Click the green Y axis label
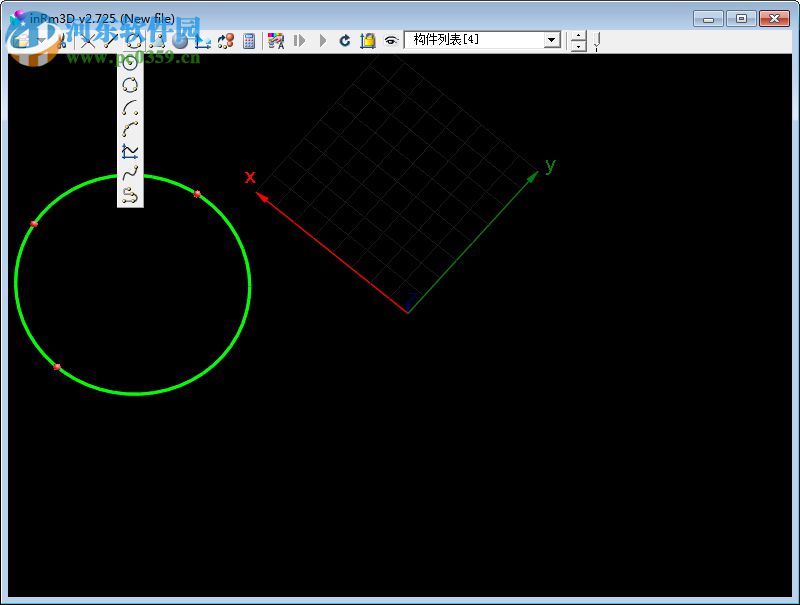The width and height of the screenshot is (800, 605). pyautogui.click(x=550, y=167)
